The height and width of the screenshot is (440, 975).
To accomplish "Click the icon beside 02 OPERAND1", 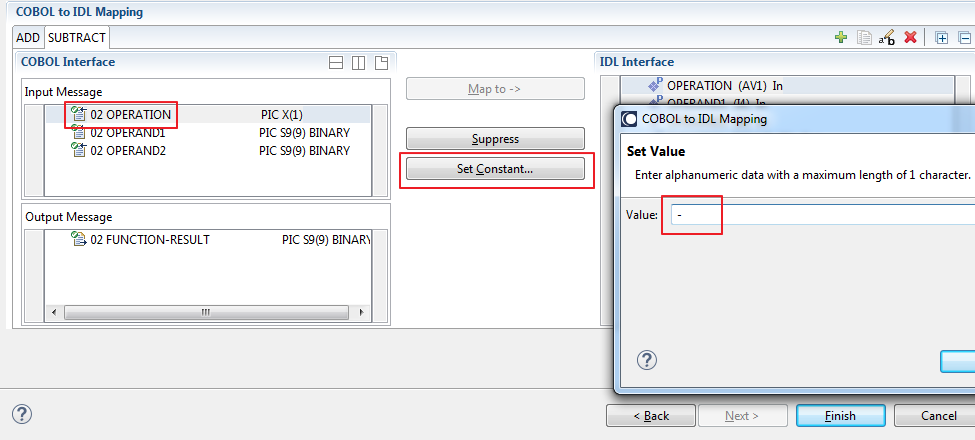I will pyautogui.click(x=79, y=132).
